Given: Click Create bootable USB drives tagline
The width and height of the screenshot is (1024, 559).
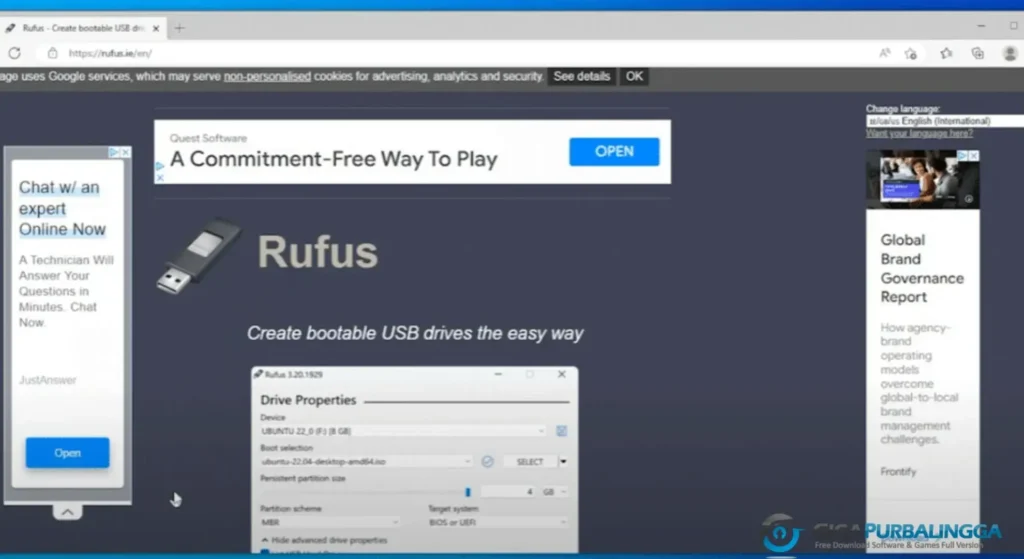Looking at the screenshot, I should pos(415,333).
